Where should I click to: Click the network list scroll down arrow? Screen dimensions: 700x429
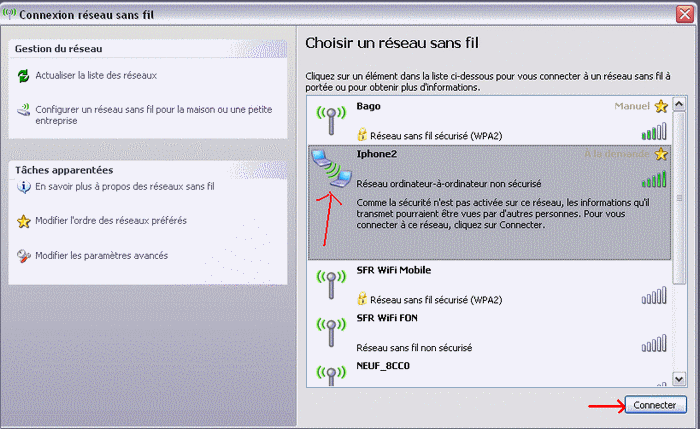[679, 379]
